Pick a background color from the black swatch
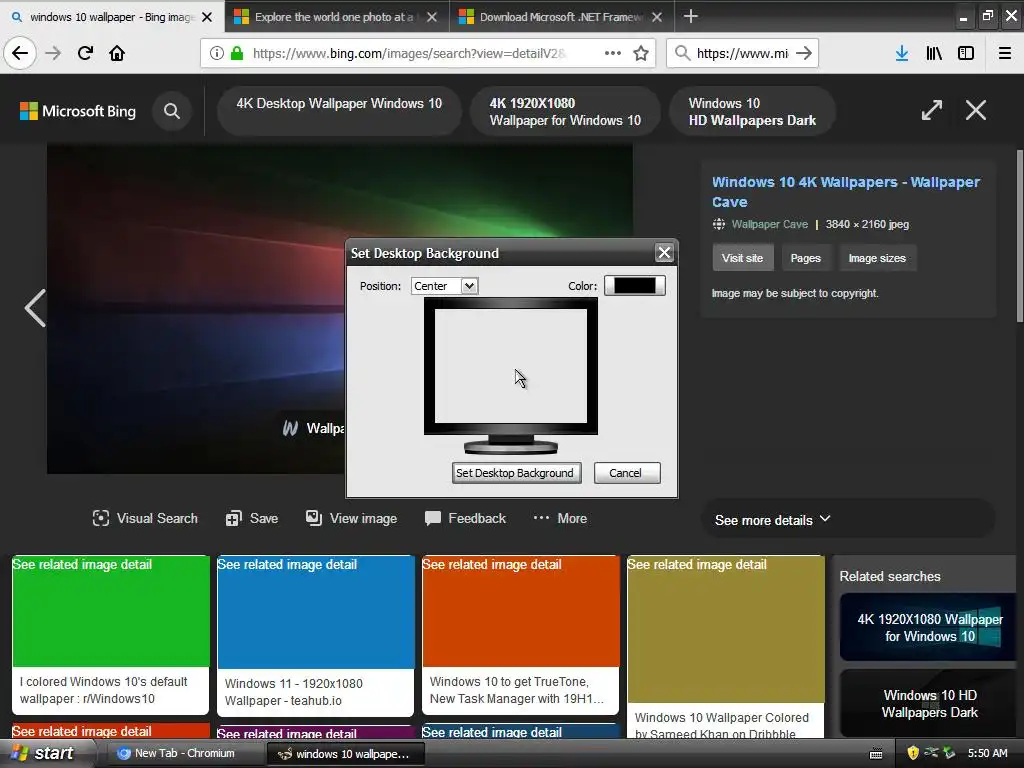Image resolution: width=1024 pixels, height=768 pixels. pyautogui.click(x=635, y=286)
